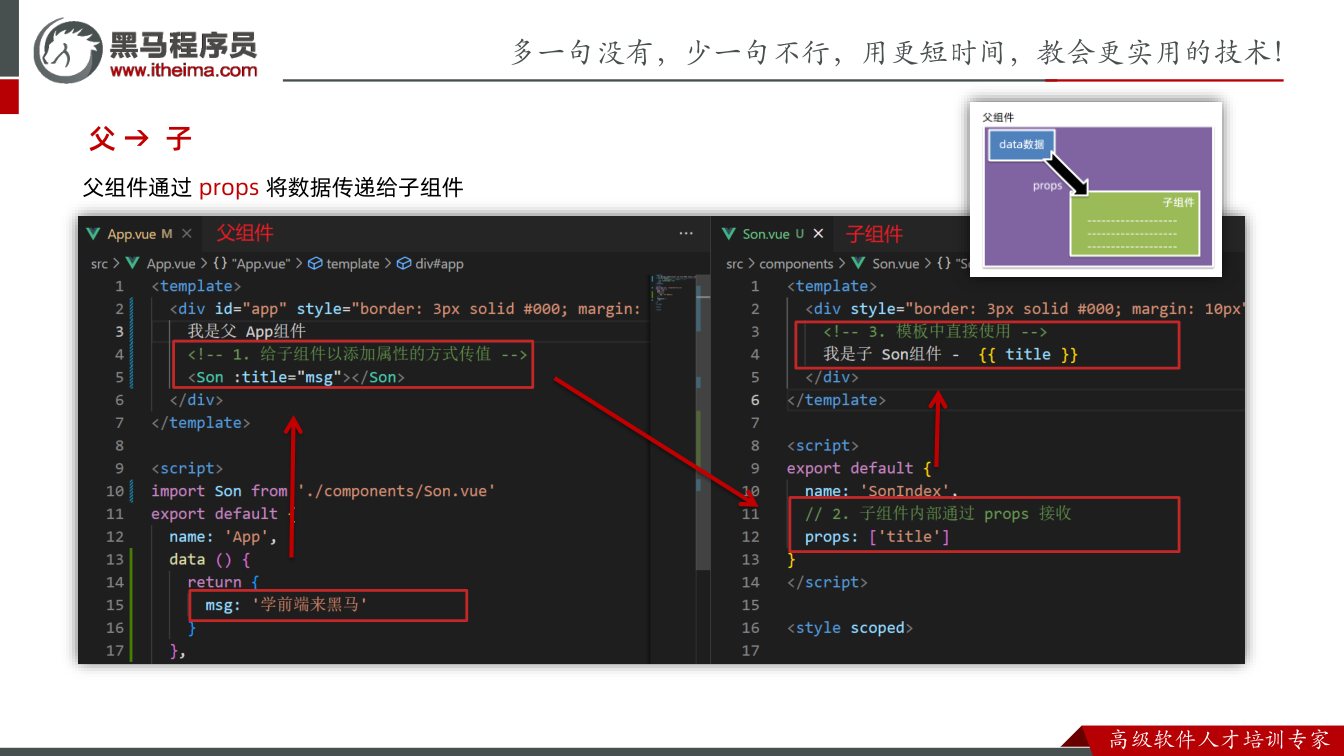Click the return { line in App.vue

(223, 582)
